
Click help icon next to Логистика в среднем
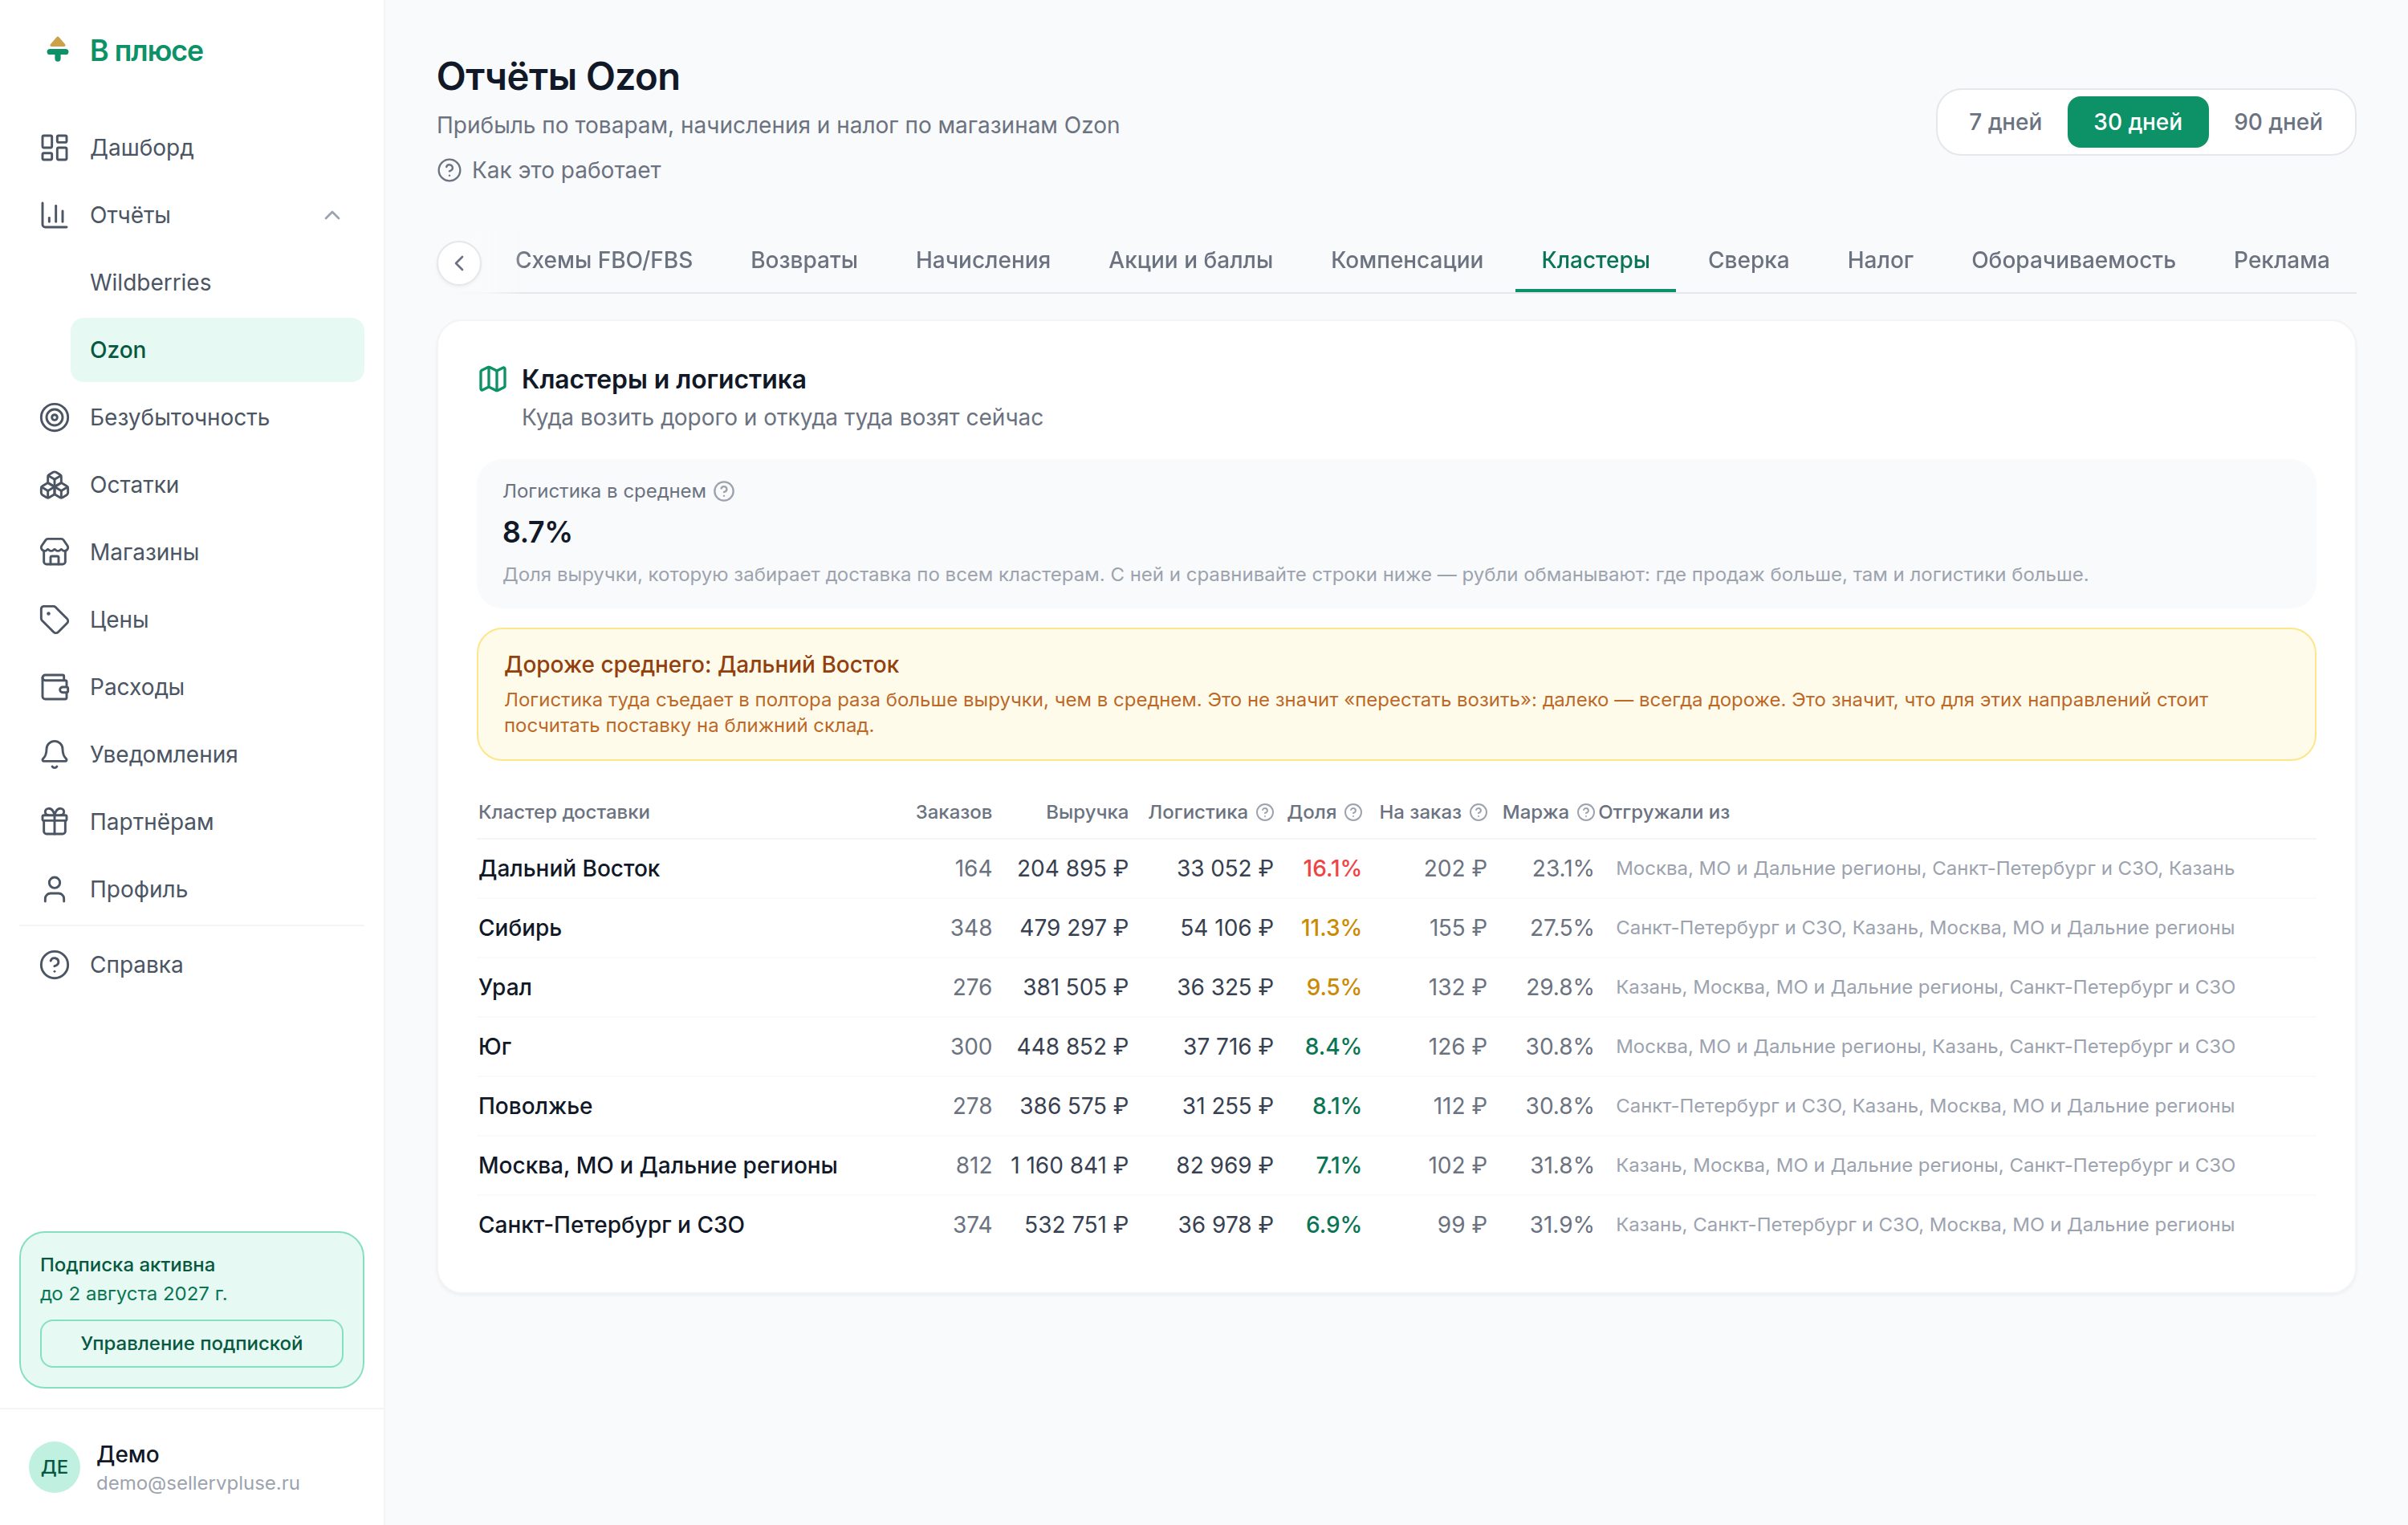[x=724, y=491]
